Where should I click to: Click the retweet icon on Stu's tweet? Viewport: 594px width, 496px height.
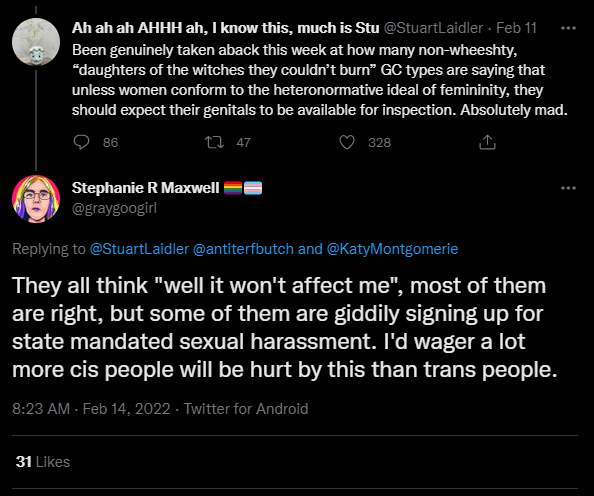(x=214, y=142)
